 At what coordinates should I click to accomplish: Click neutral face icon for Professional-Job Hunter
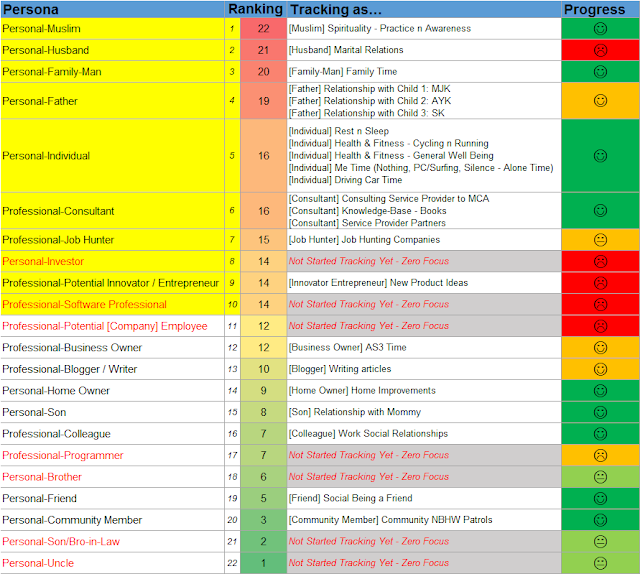click(600, 240)
